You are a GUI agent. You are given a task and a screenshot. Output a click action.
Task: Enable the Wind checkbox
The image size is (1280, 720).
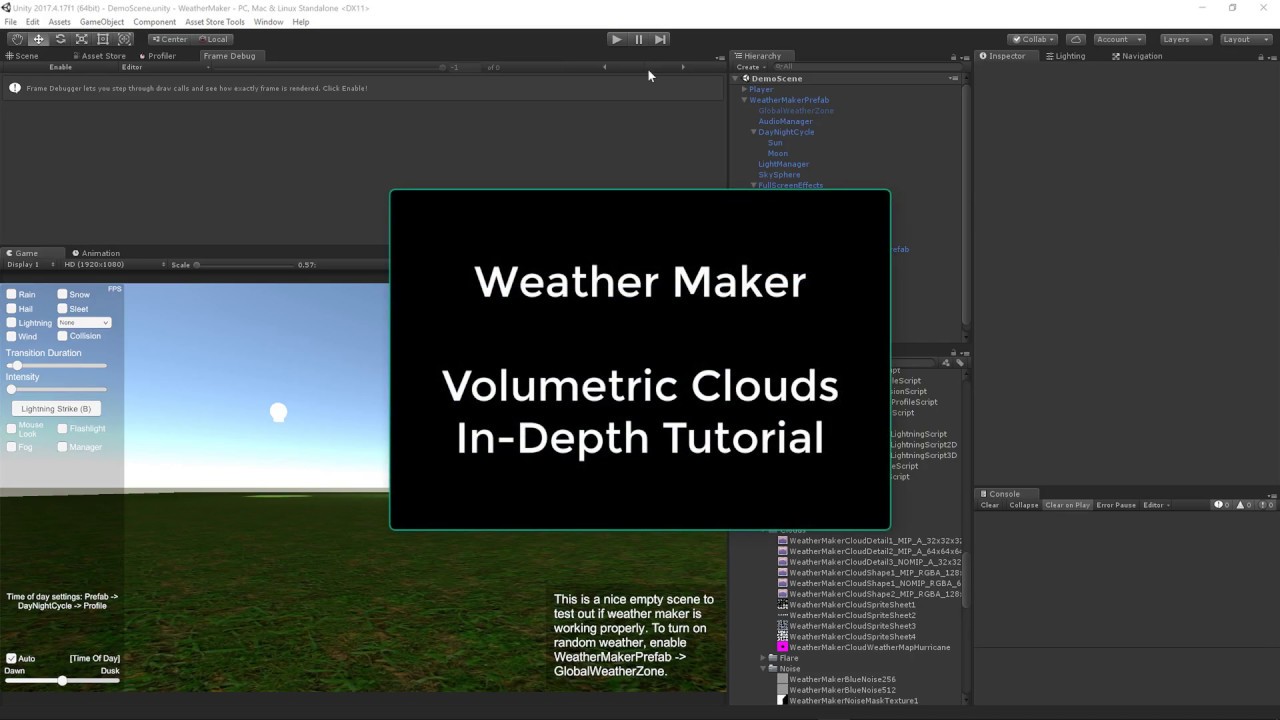point(11,336)
